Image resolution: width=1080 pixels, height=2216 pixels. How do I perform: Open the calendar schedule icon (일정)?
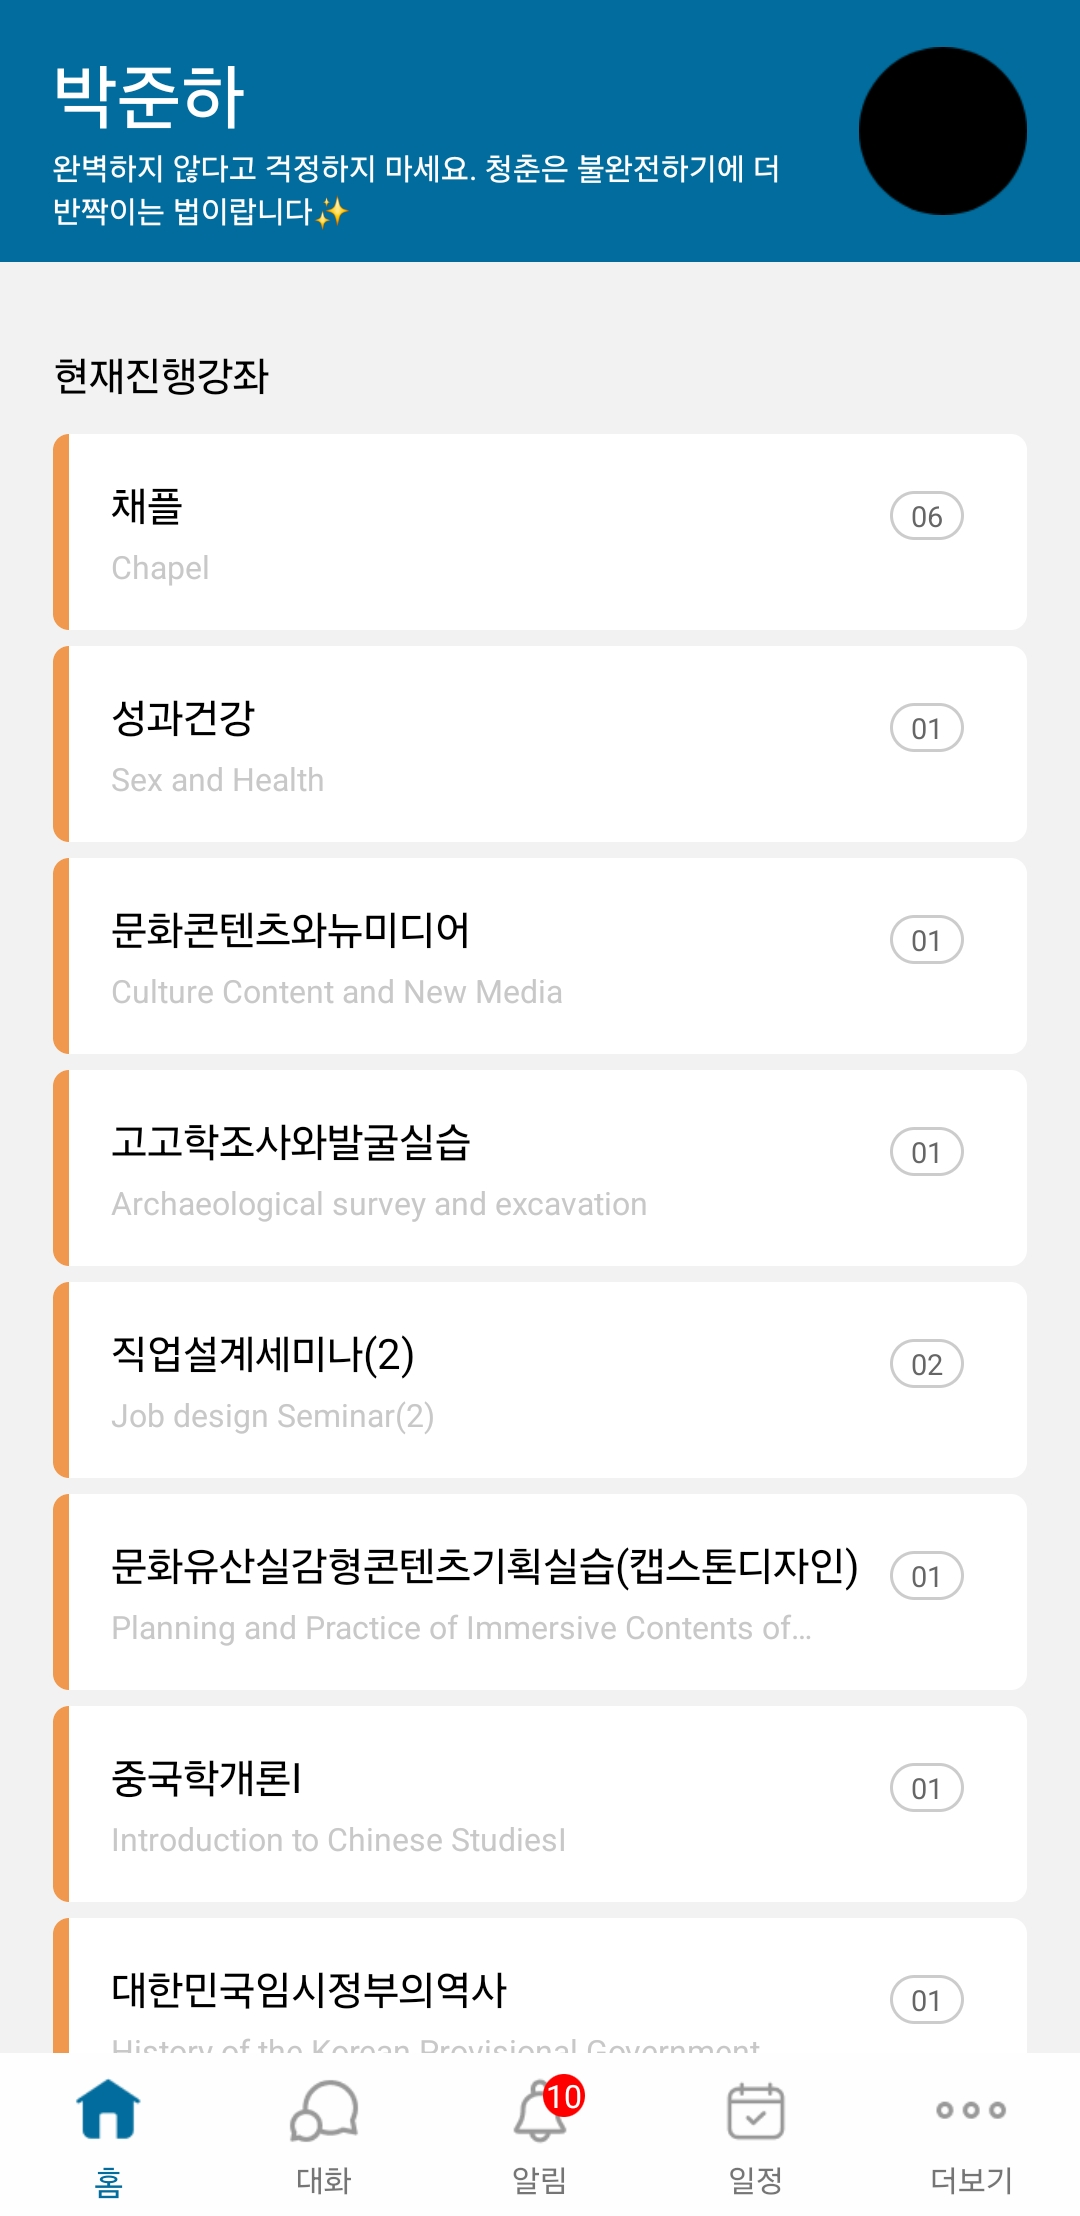(x=755, y=2111)
